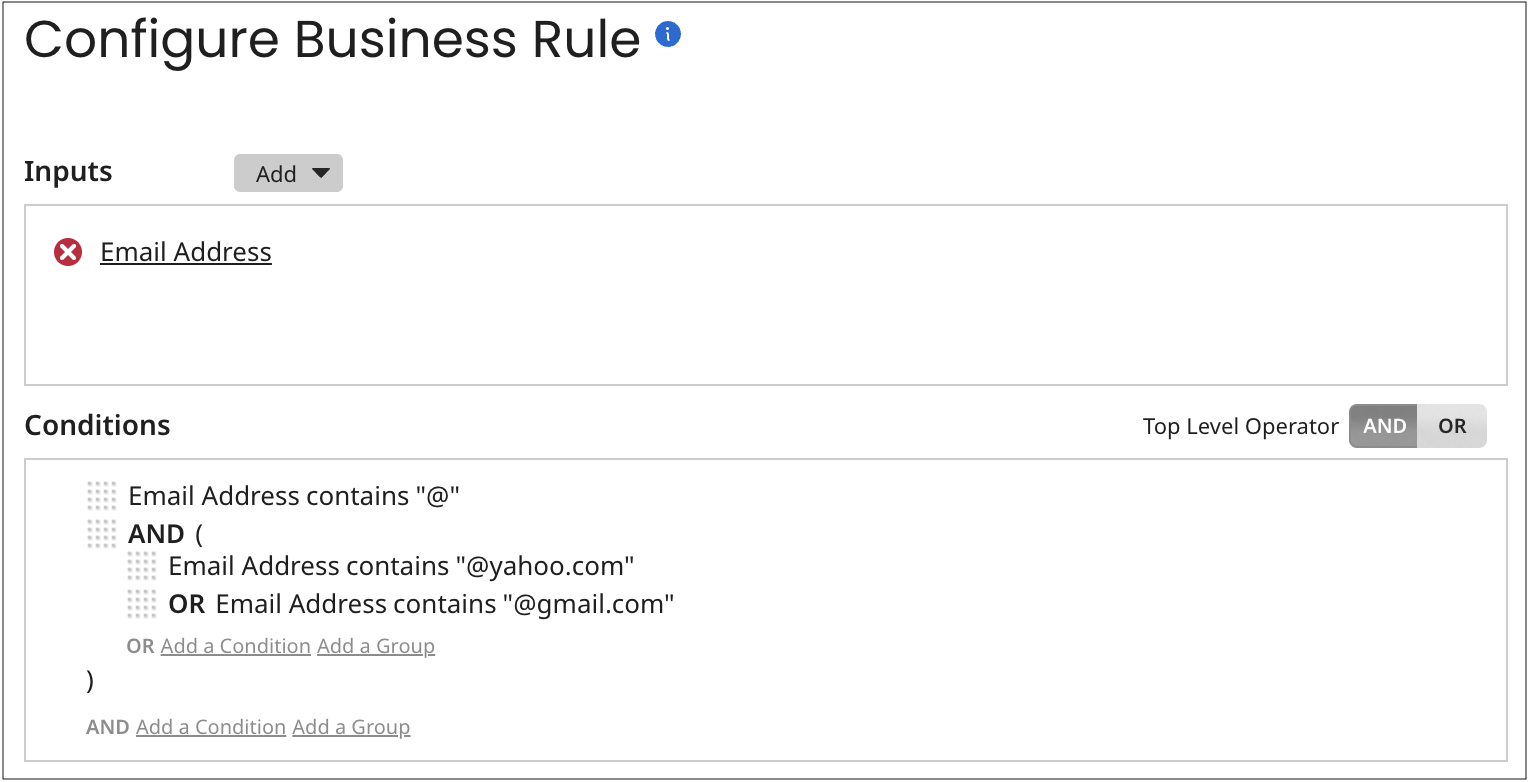The width and height of the screenshot is (1528, 782).
Task: Remove the Email Address input with red X
Action: pos(68,253)
